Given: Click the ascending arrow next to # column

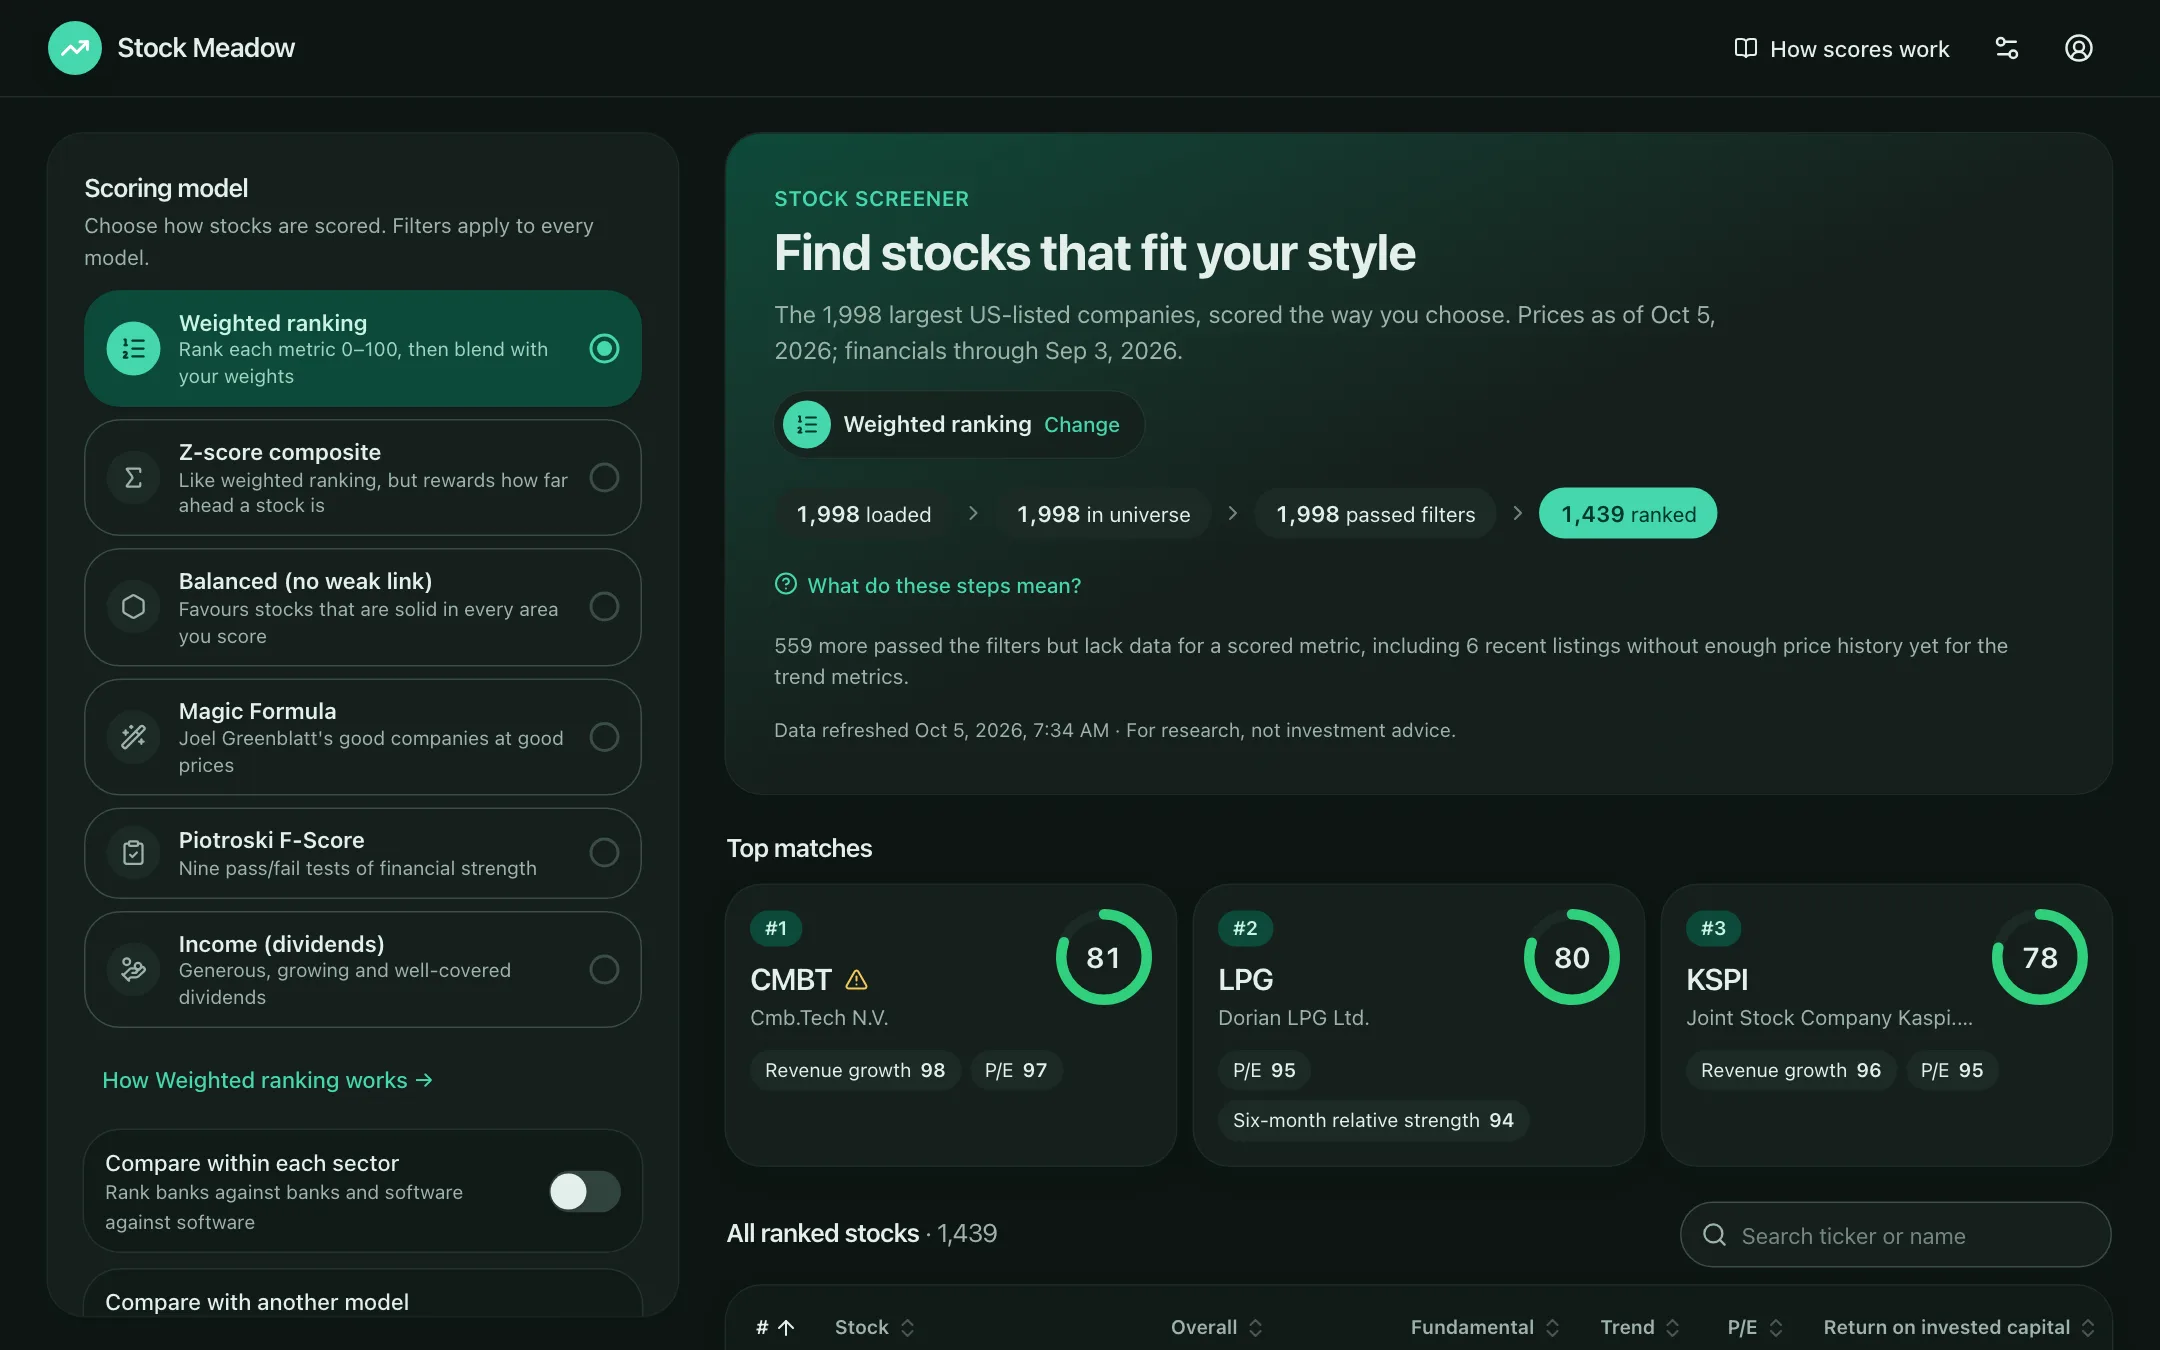Looking at the screenshot, I should (786, 1327).
